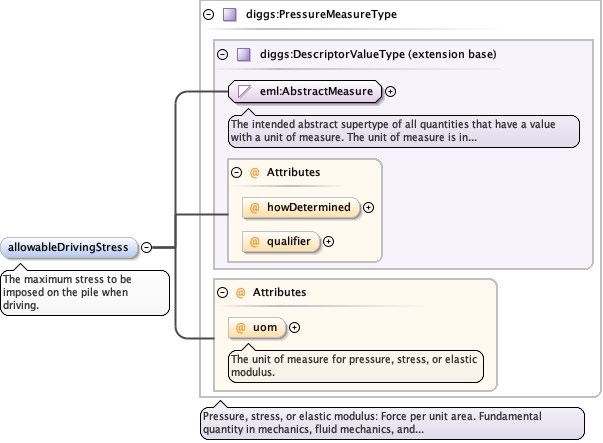Collapse the diggs:DescriptorValueType extension base group
The height and width of the screenshot is (443, 603).
tap(223, 54)
